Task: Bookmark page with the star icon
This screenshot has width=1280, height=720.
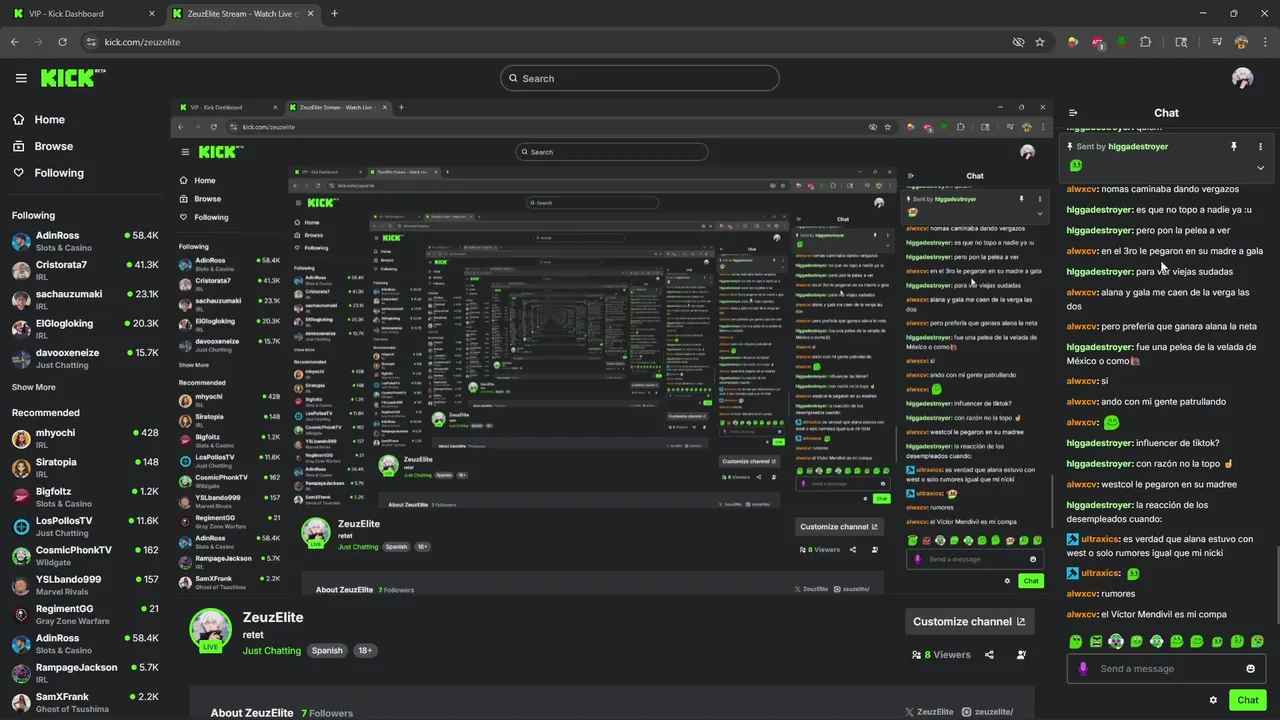Action: pyautogui.click(x=1040, y=42)
